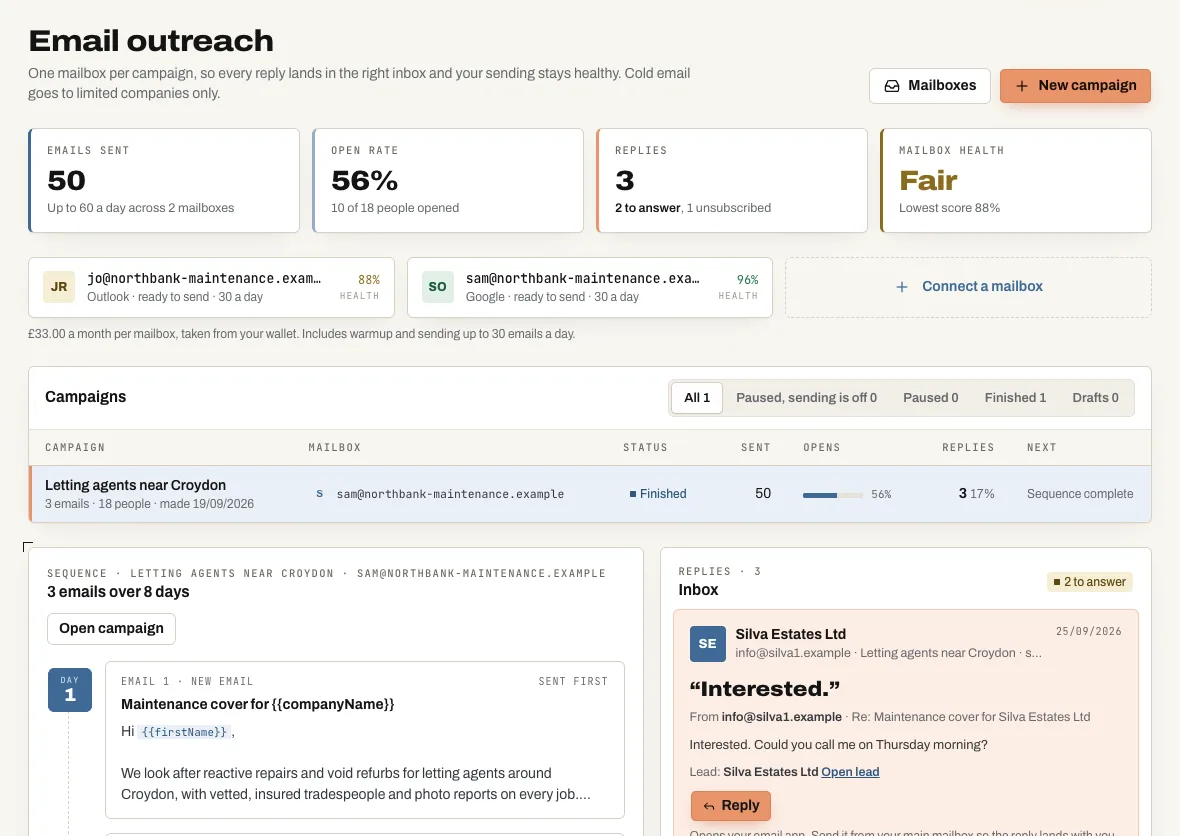Screen dimensions: 1180x836
Task: Click the reply arrow icon
Action: point(709,806)
